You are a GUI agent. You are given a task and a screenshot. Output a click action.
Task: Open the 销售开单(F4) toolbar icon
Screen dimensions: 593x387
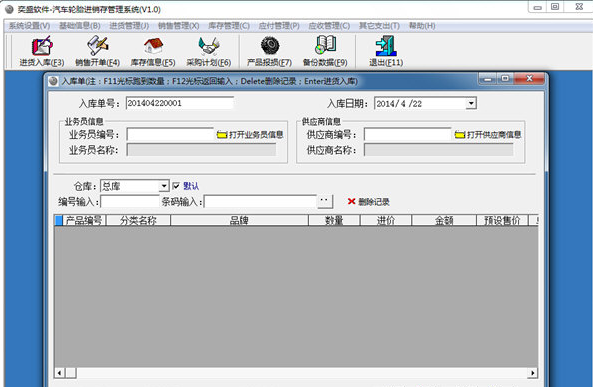coord(98,45)
